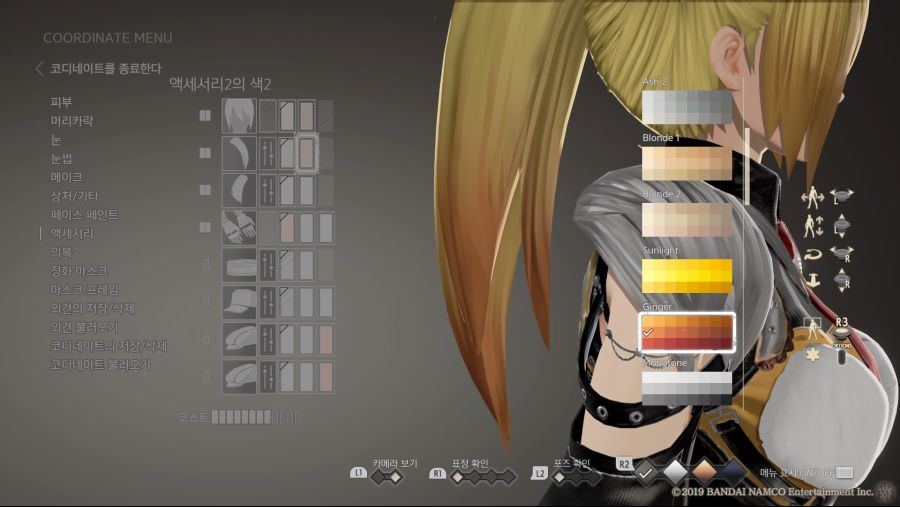Toggle the 메뉴 표시 ON/OFF control
Viewport: 900px width, 507px height.
click(x=845, y=472)
